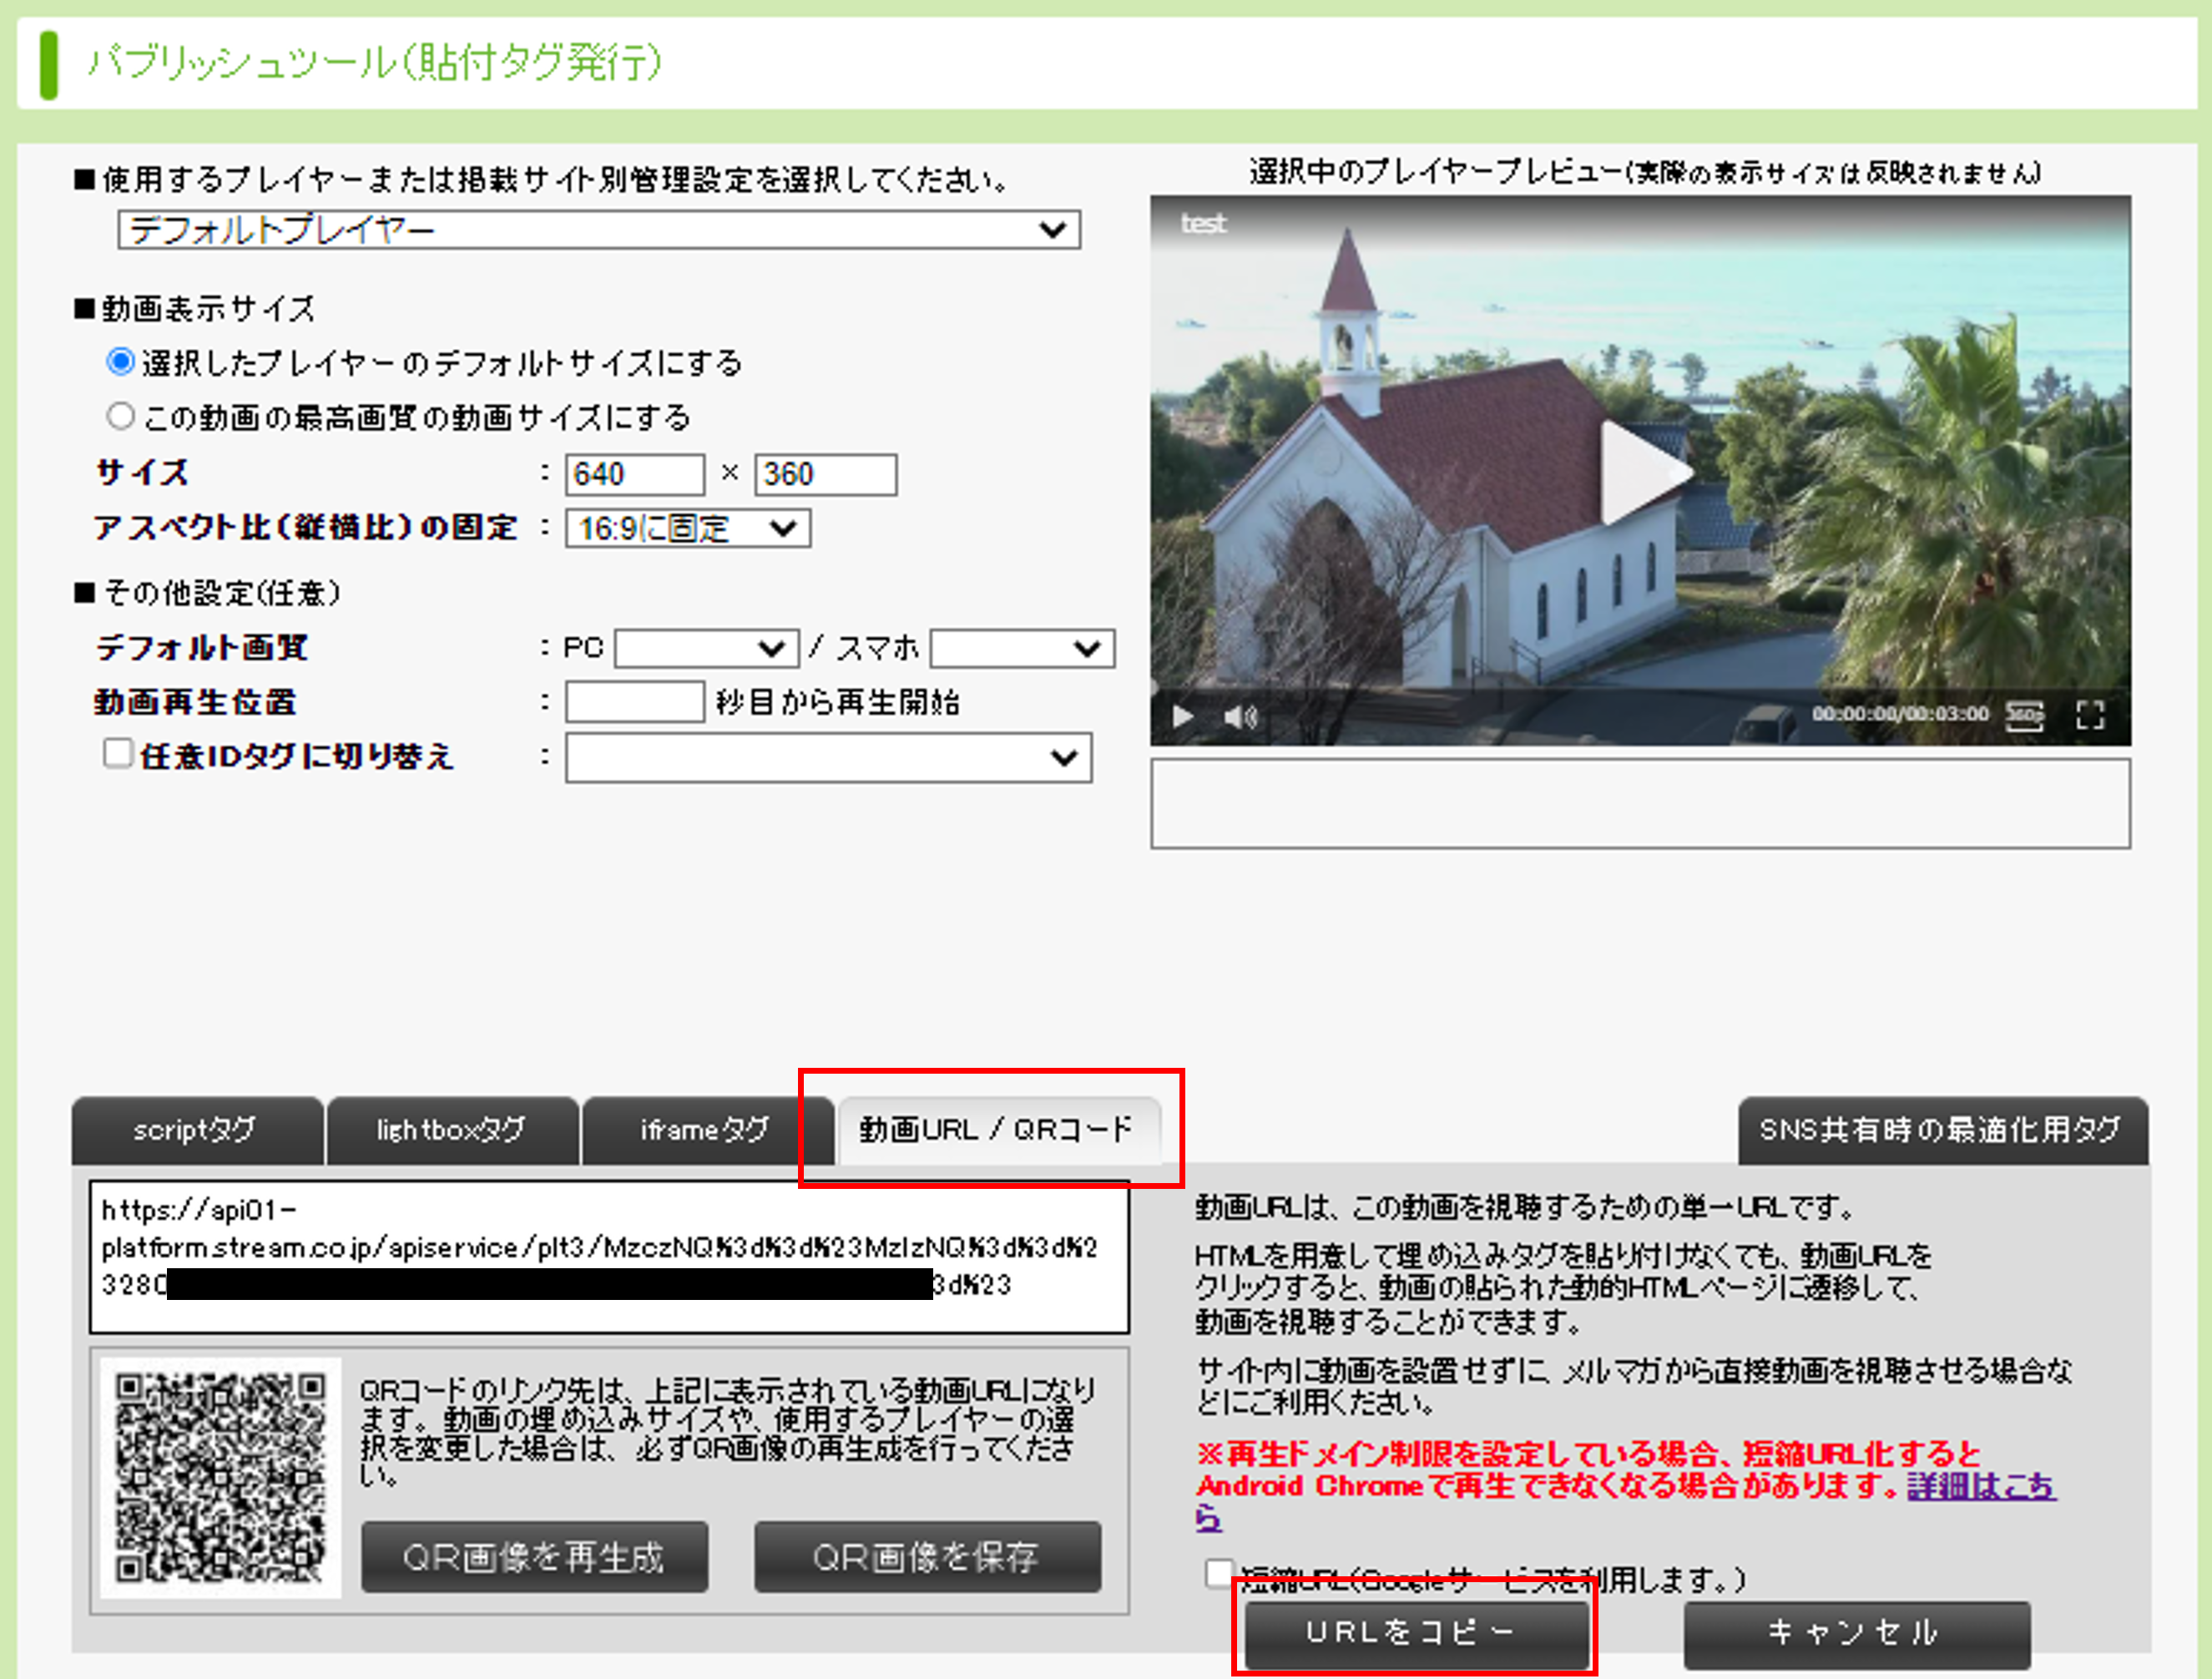Open the スマホ default quality dropdown
The width and height of the screenshot is (2212, 1679).
pos(1021,648)
